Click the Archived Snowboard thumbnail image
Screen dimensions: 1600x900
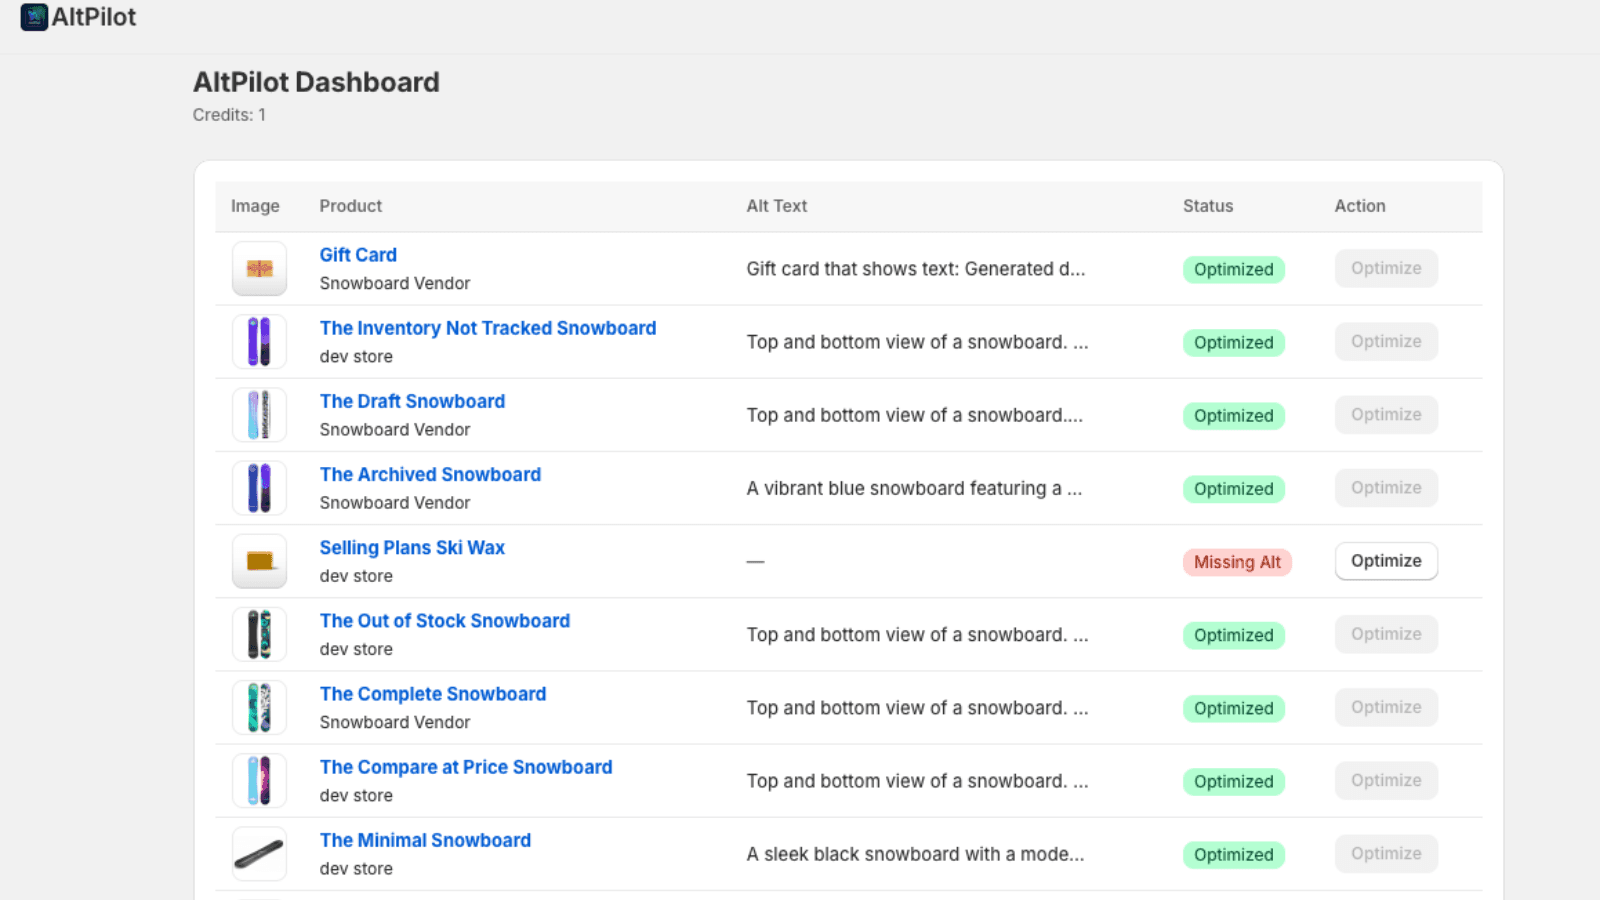(259, 488)
